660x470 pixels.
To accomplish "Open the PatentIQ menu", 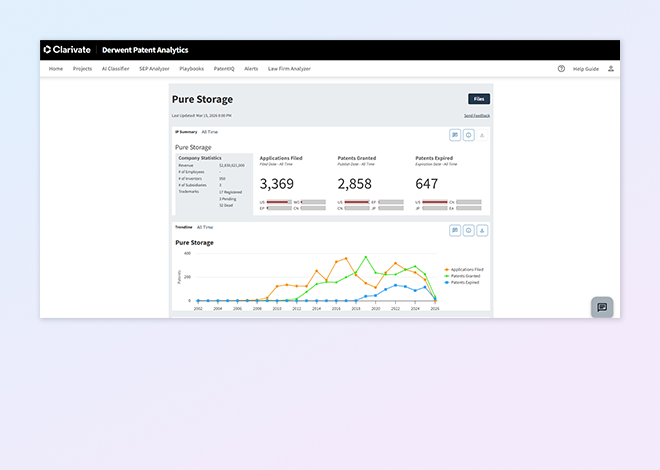I will click(x=224, y=69).
